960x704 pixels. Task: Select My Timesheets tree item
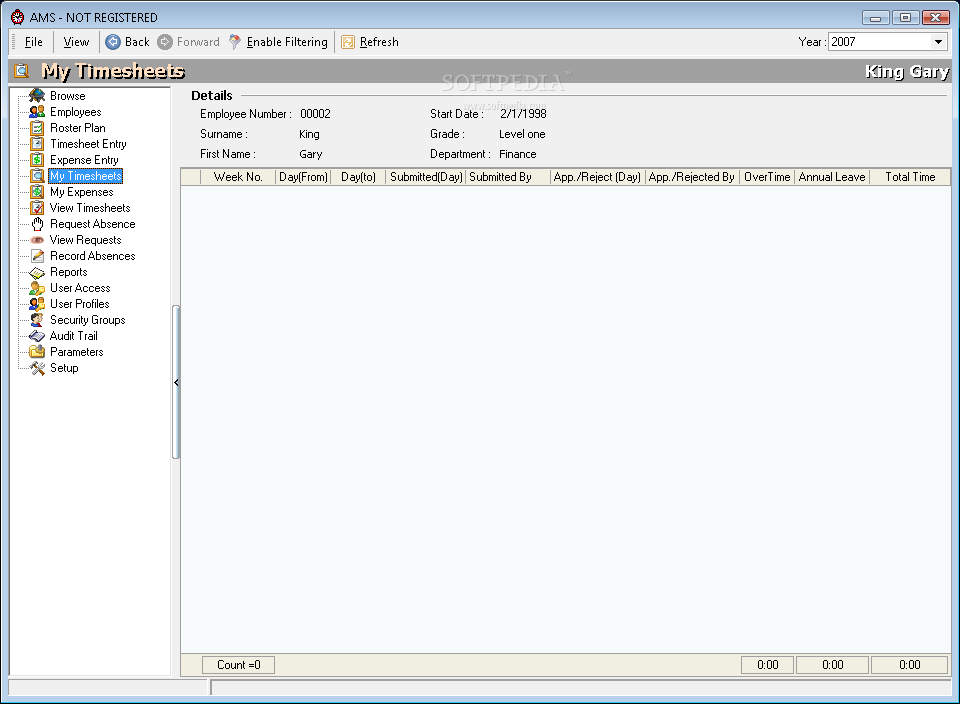(86, 176)
